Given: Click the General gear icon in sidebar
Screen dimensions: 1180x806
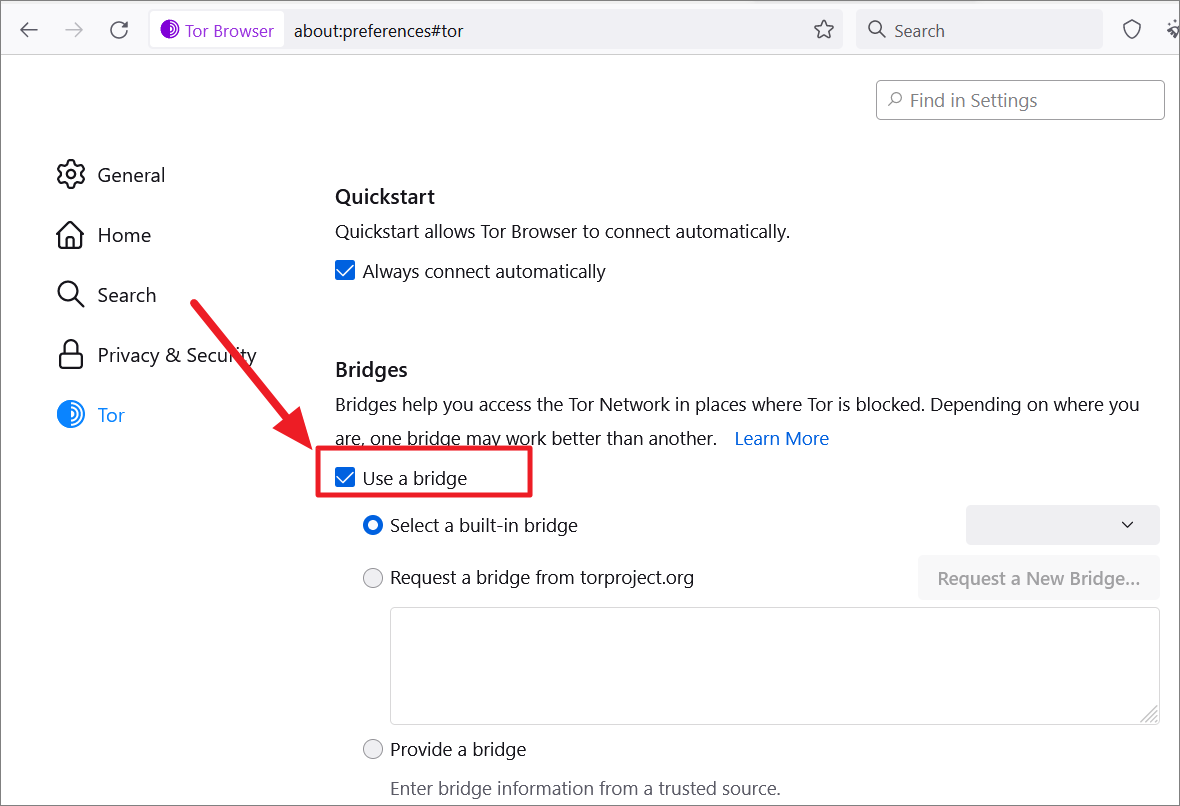Looking at the screenshot, I should click(71, 175).
